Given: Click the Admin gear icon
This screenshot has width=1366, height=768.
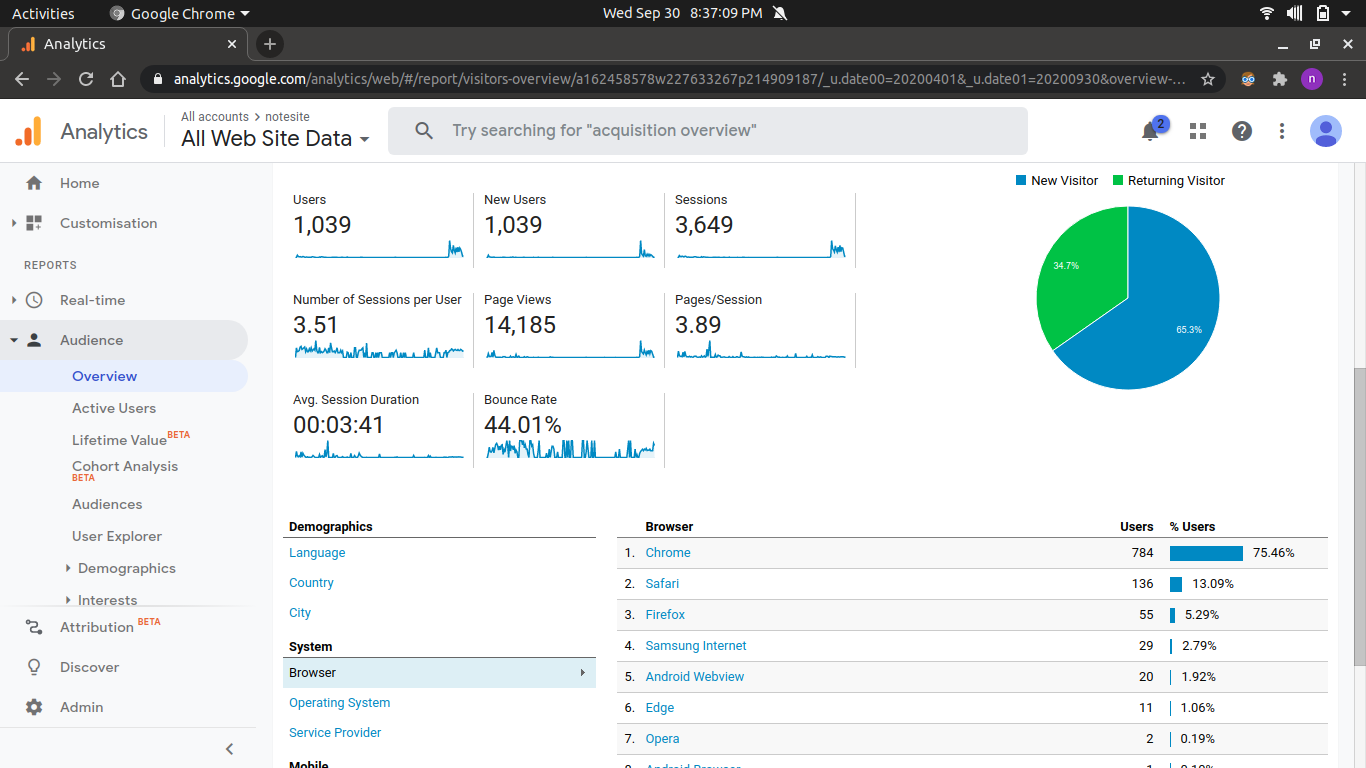Looking at the screenshot, I should 34,707.
